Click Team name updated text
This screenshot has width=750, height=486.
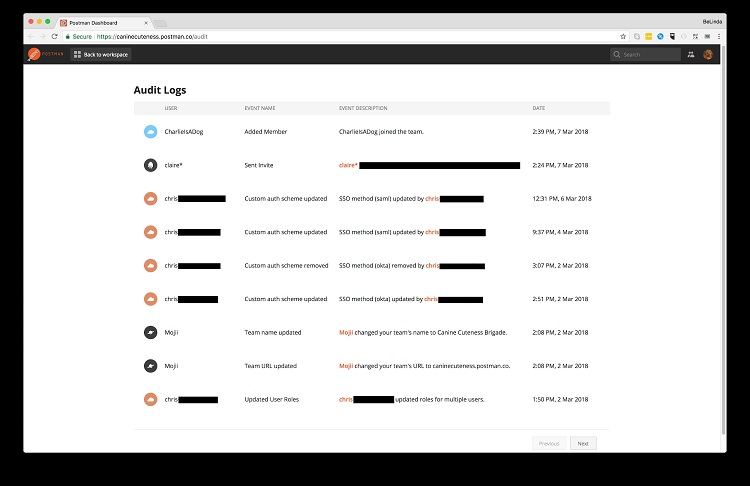coord(273,332)
